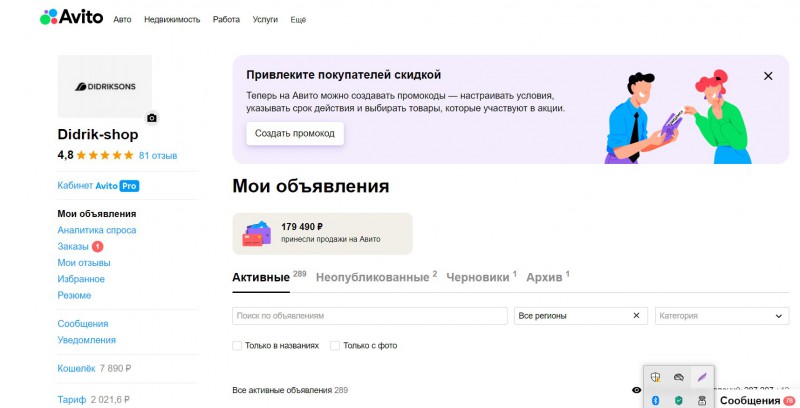This screenshot has width=800, height=408.
Task: Change profile photo via camera icon
Action: pyautogui.click(x=152, y=118)
